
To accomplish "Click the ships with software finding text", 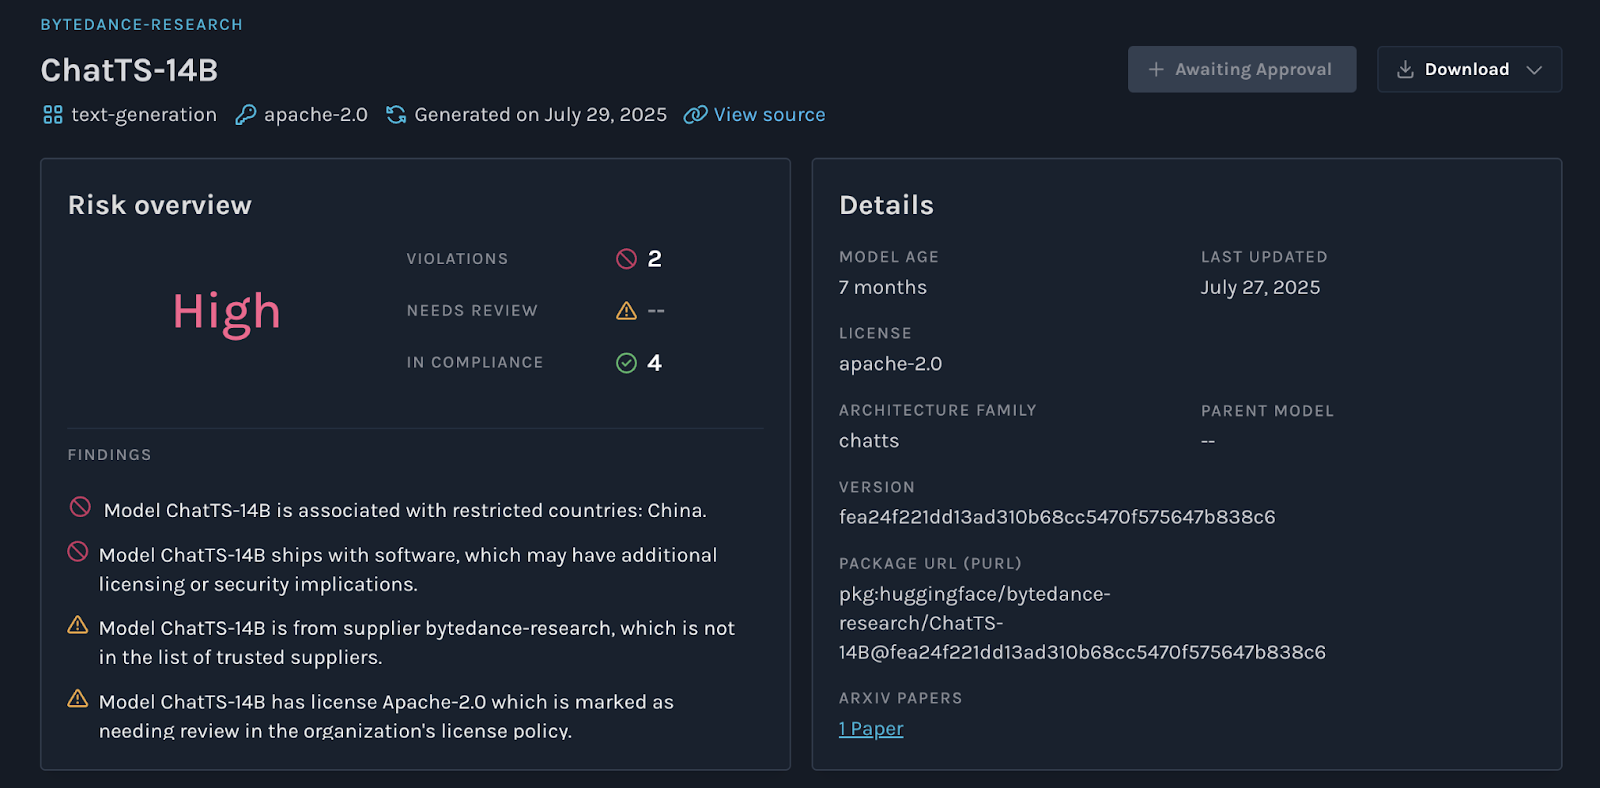I will click(x=408, y=570).
